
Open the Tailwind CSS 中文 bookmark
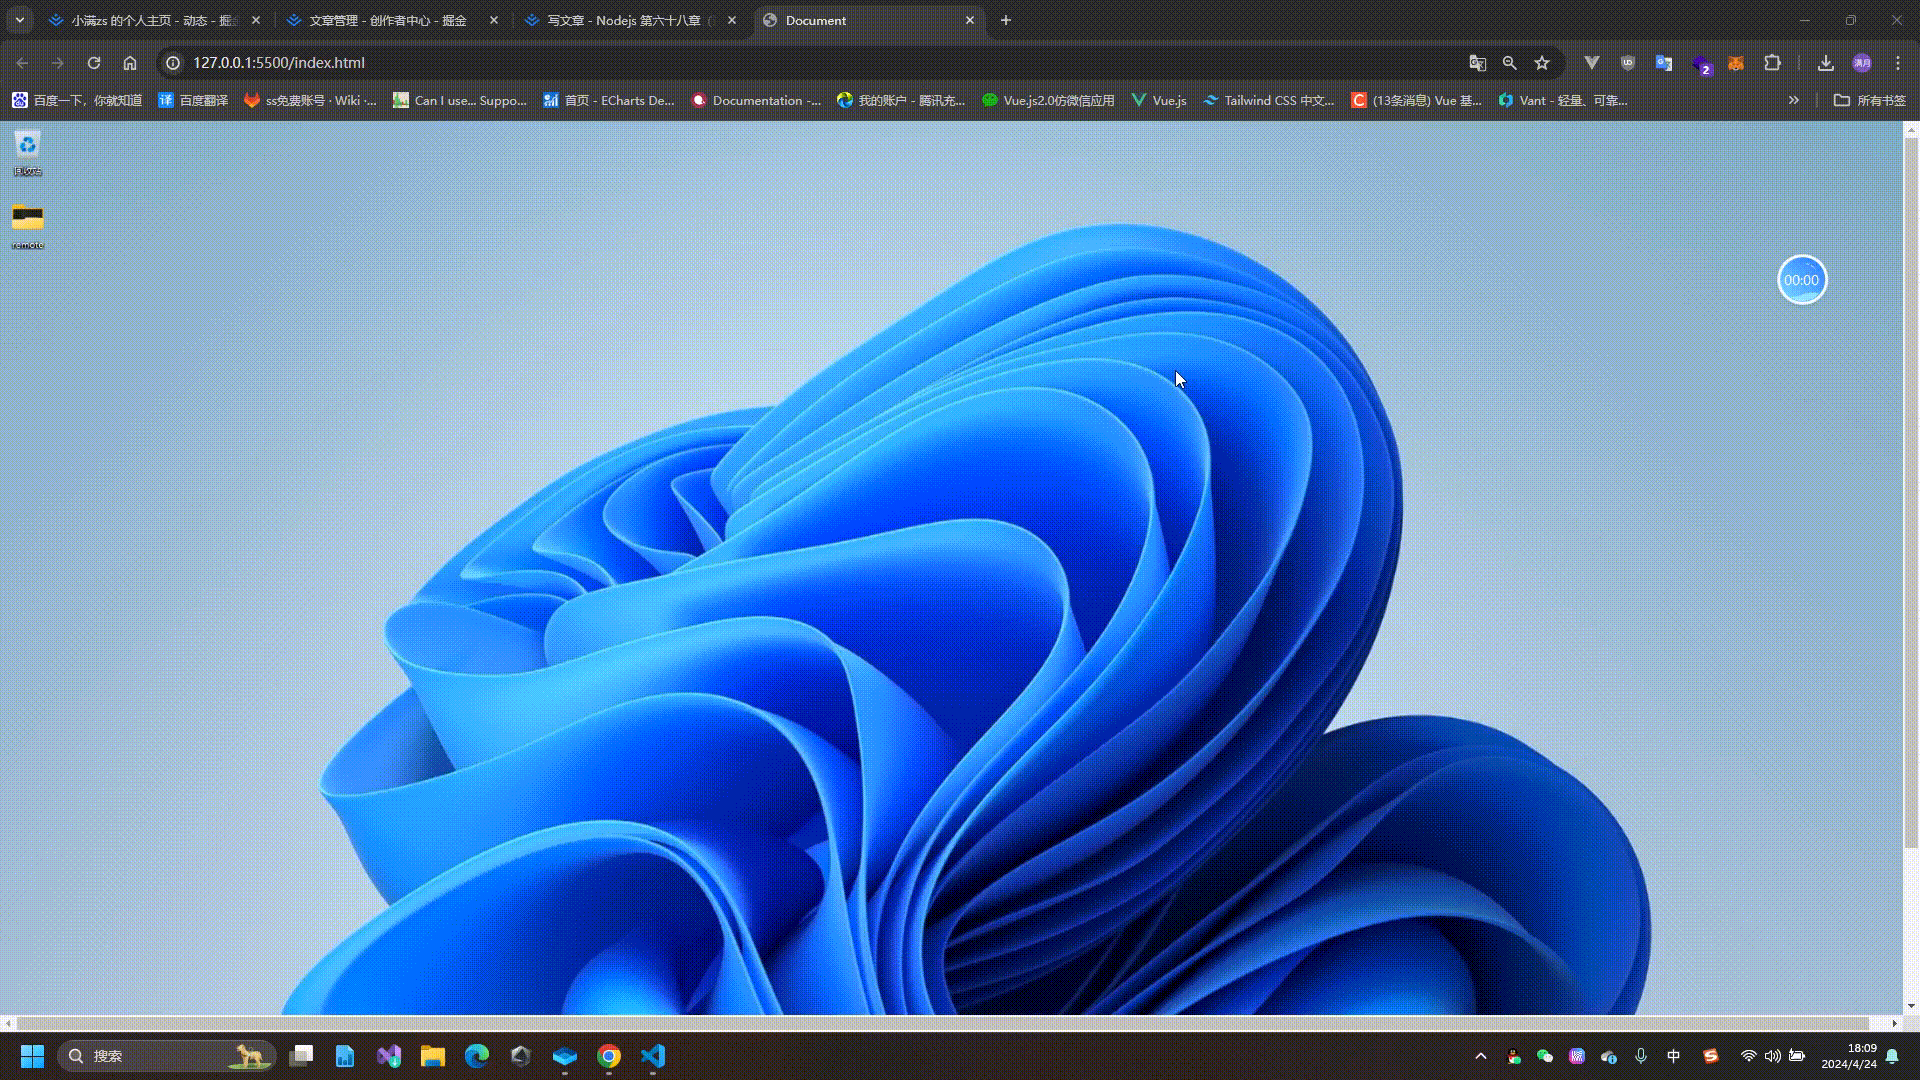(x=1269, y=100)
